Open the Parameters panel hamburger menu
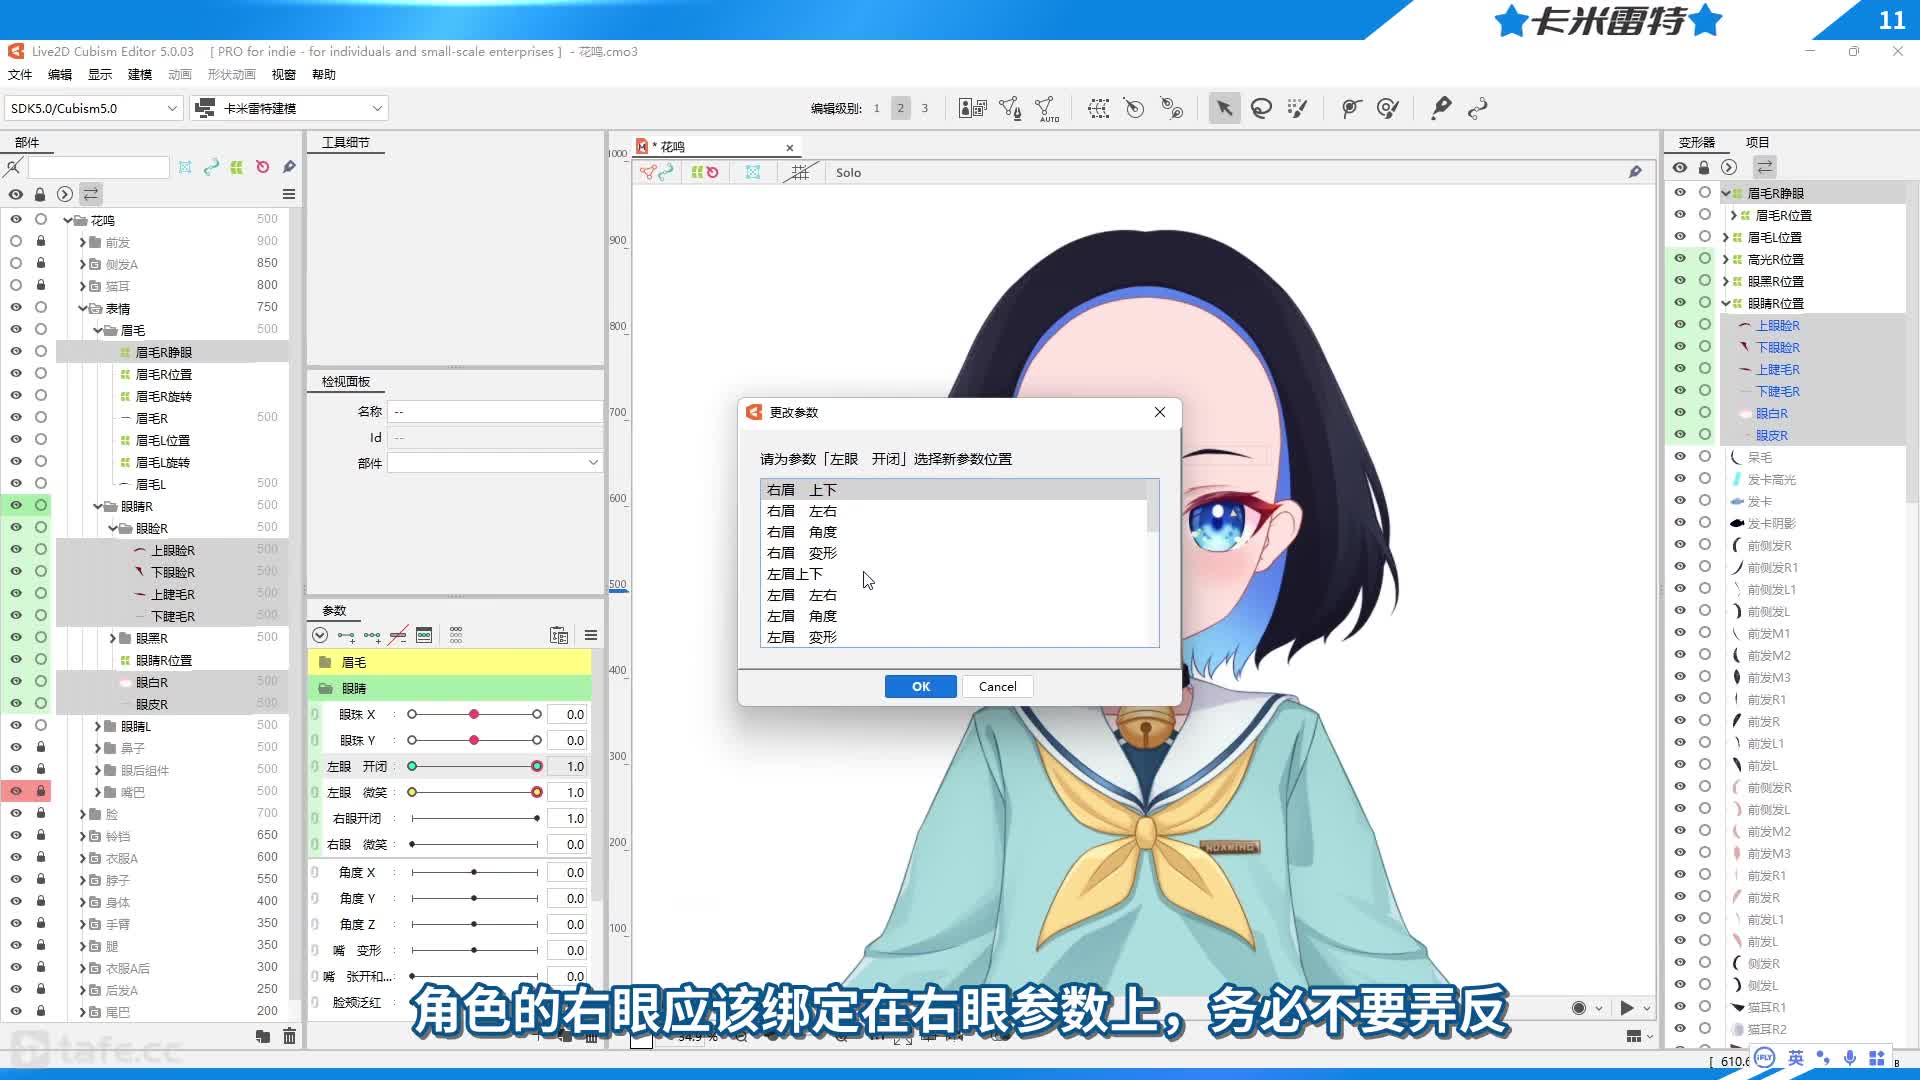1920x1080 pixels. pos(591,635)
